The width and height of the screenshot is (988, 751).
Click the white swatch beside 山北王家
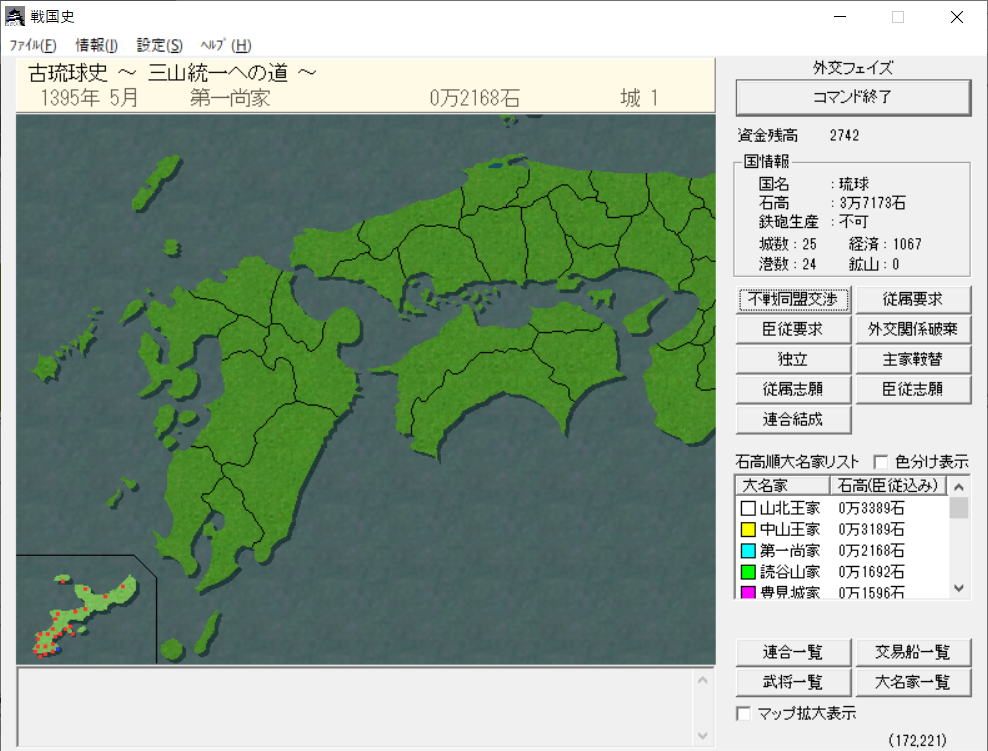tap(748, 508)
